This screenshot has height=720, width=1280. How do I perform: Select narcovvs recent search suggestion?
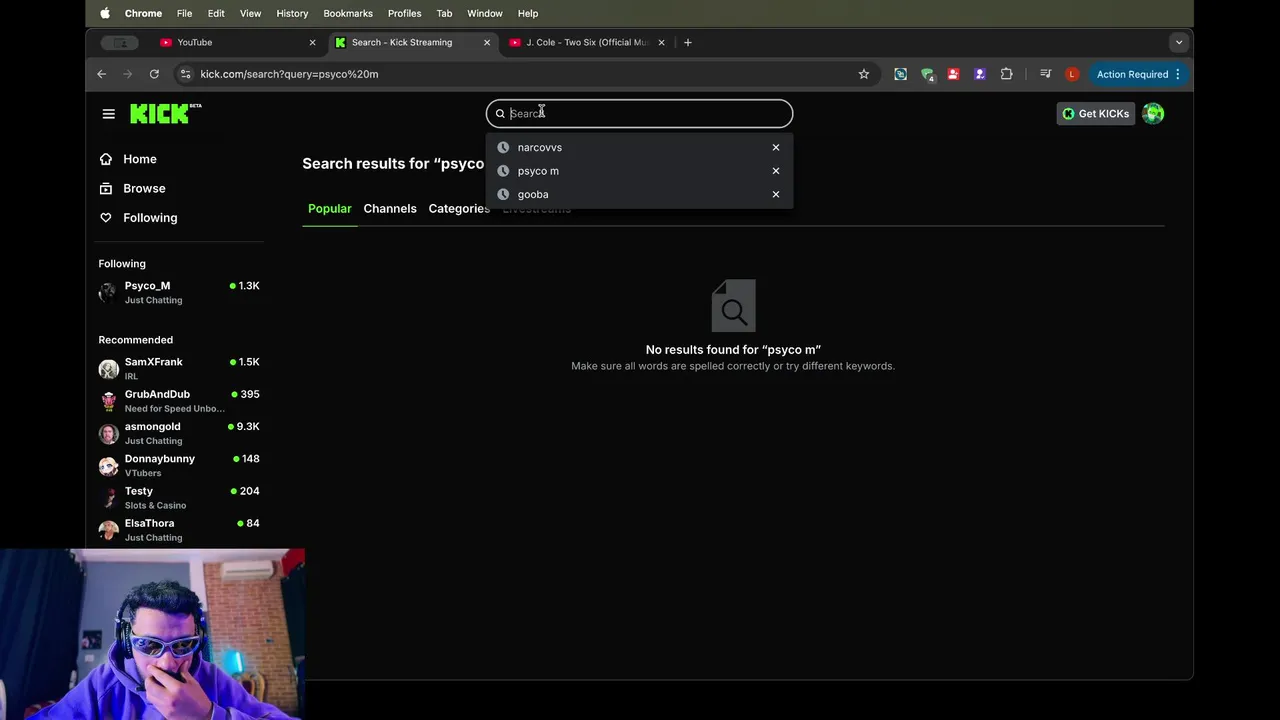click(x=639, y=147)
